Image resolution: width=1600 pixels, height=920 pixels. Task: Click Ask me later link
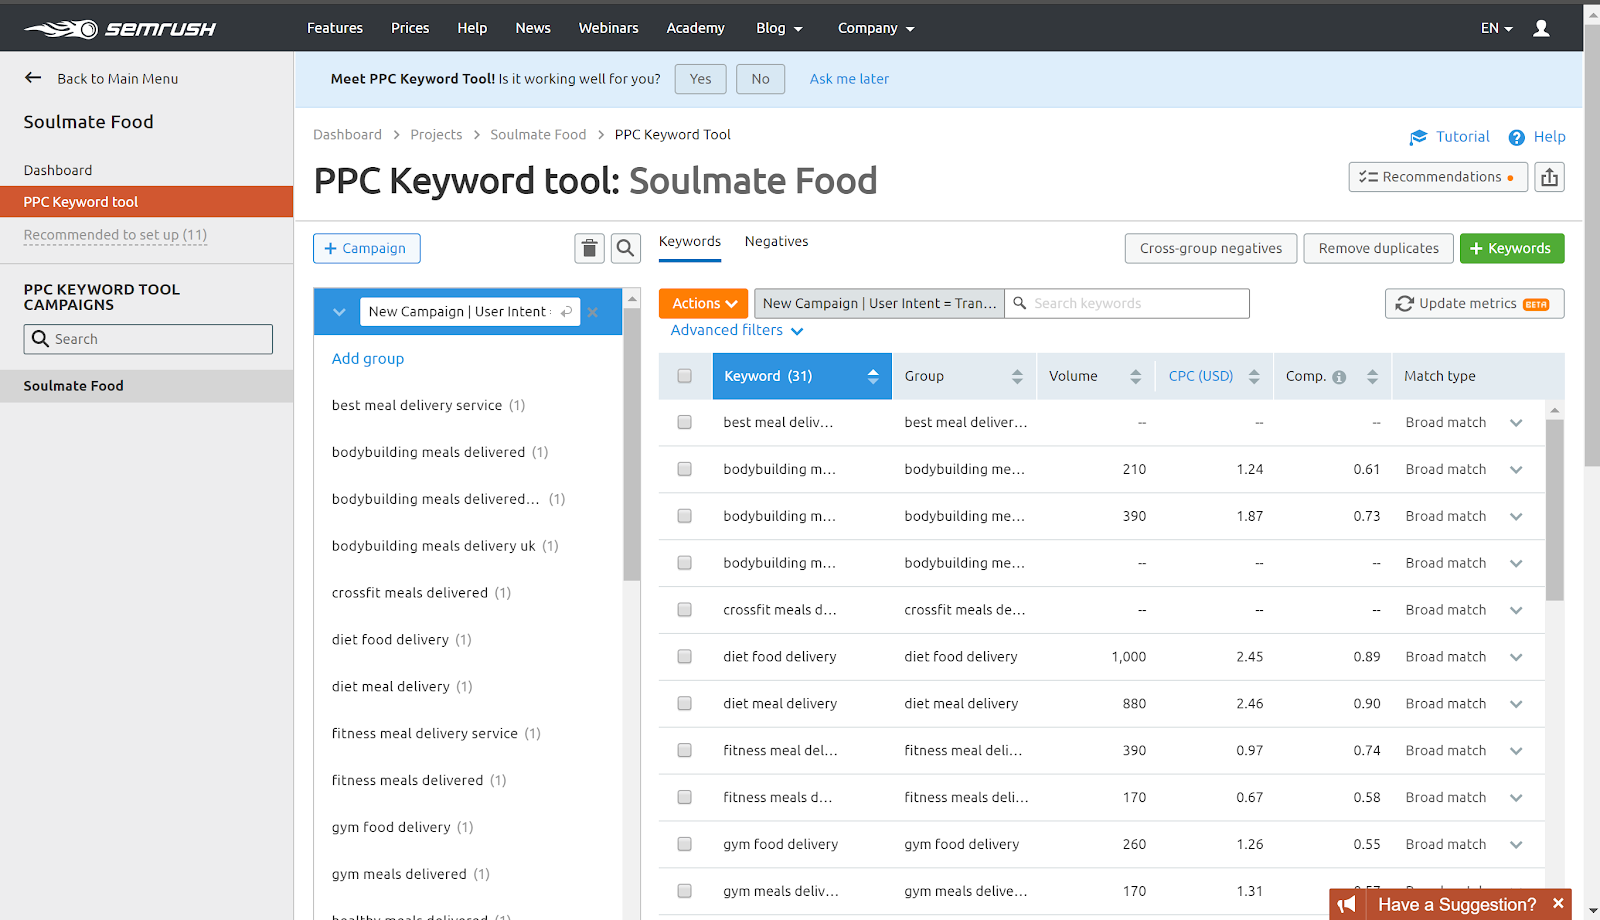pyautogui.click(x=849, y=79)
